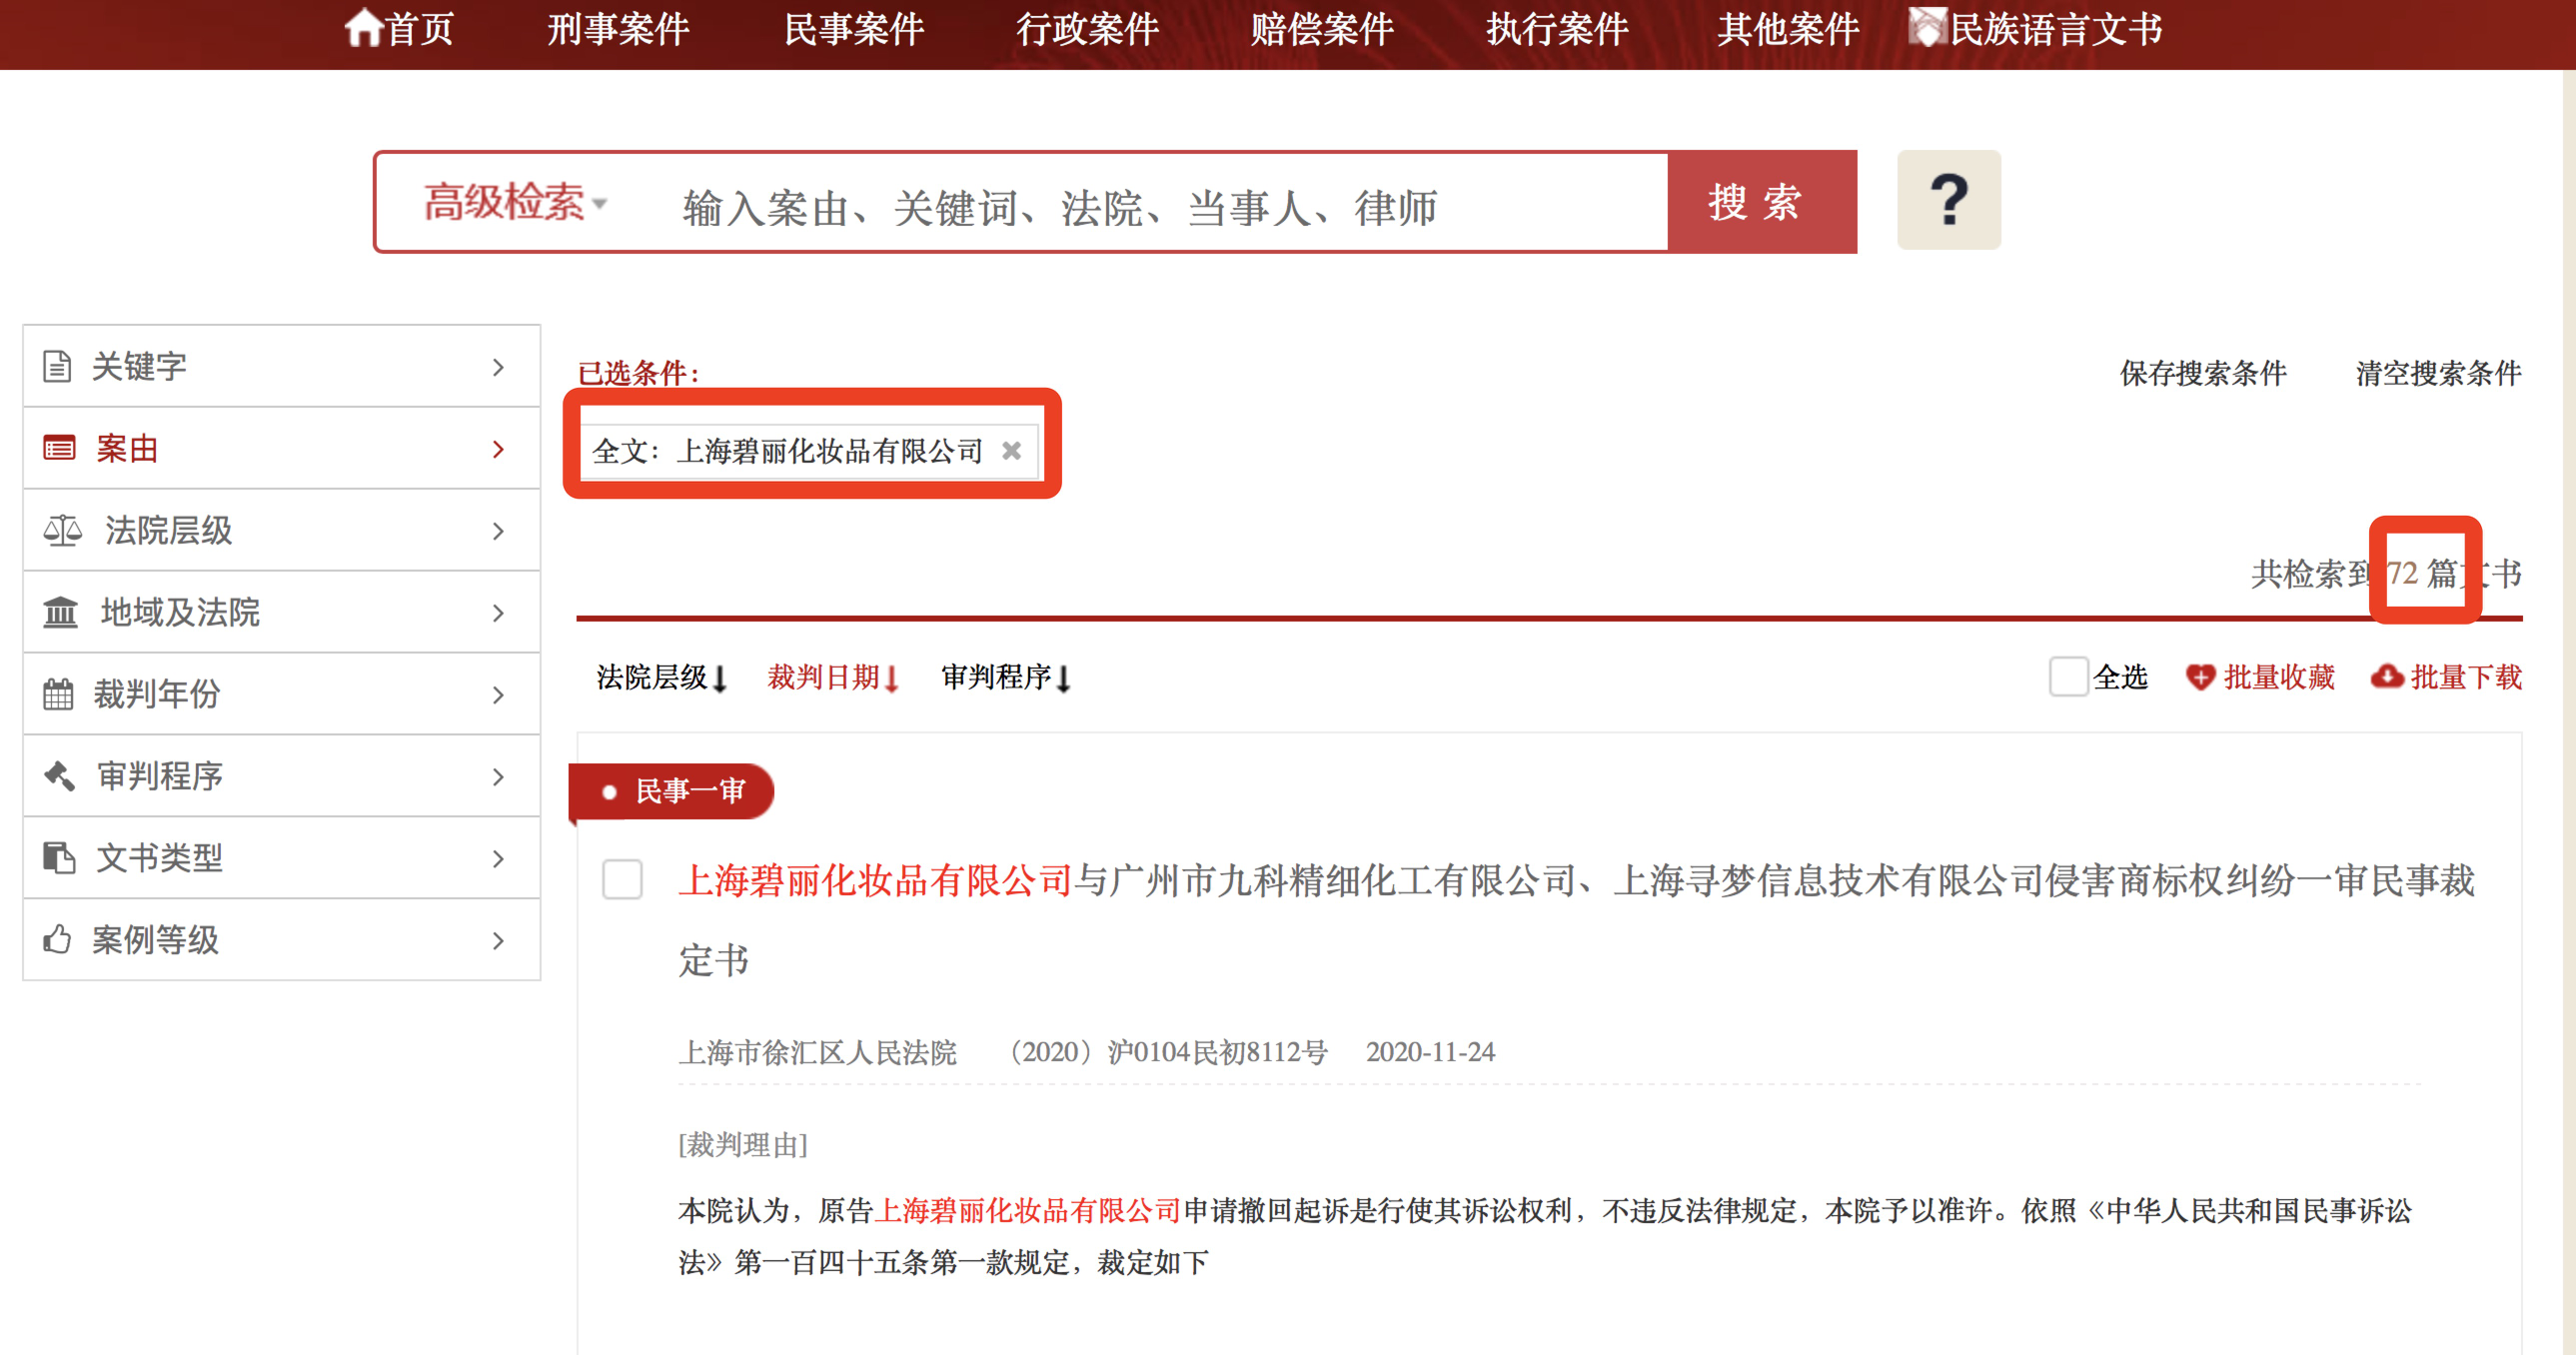
Task: Expand the 裁判年份 filter chevron
Action: [498, 695]
